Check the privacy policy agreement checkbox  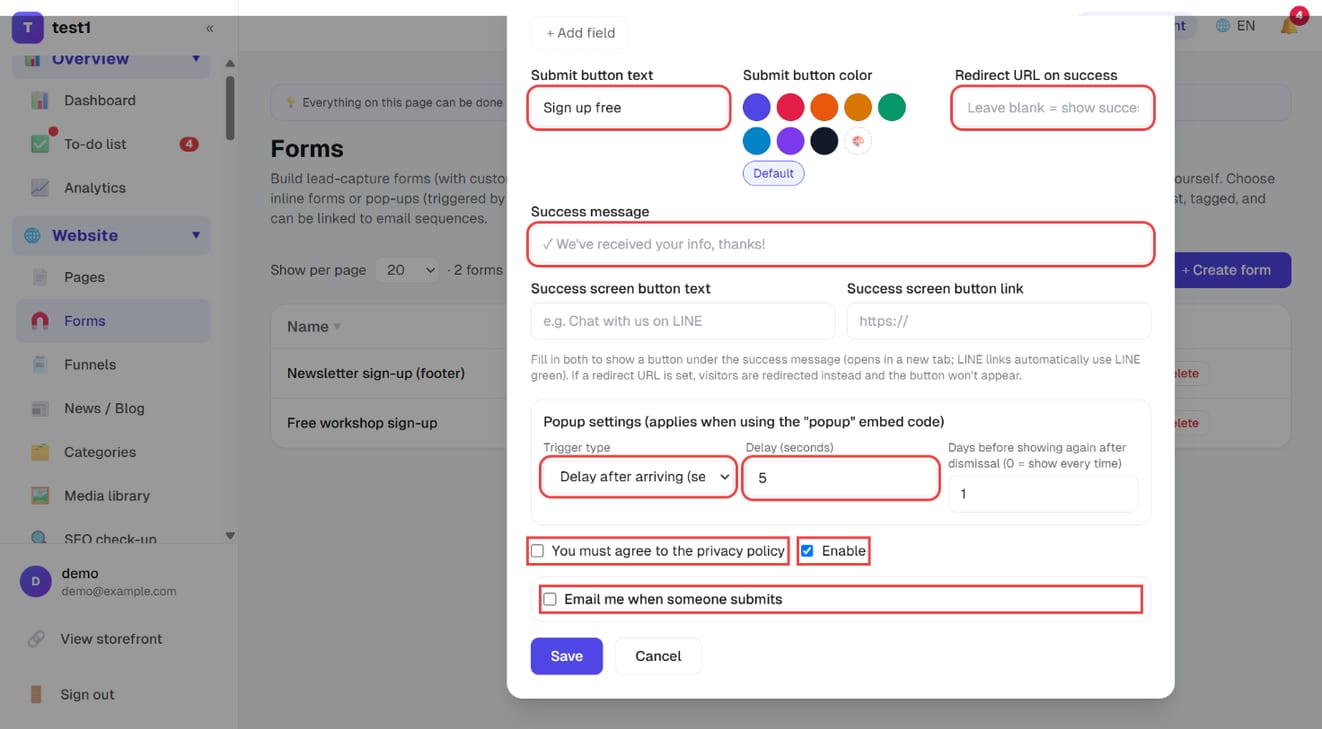[538, 551]
